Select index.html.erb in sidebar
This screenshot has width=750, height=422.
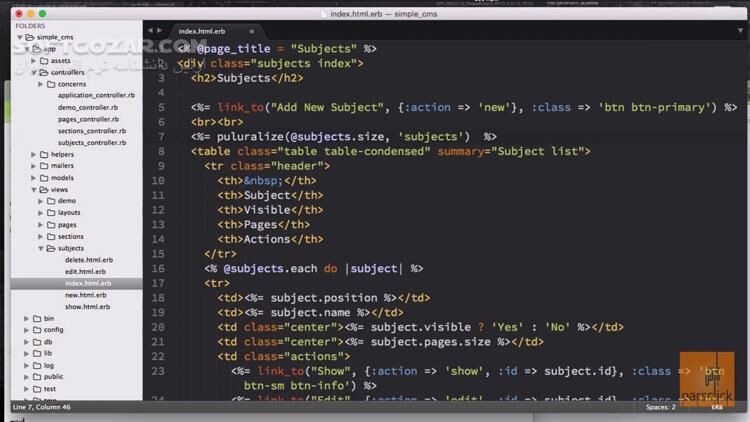click(x=88, y=283)
